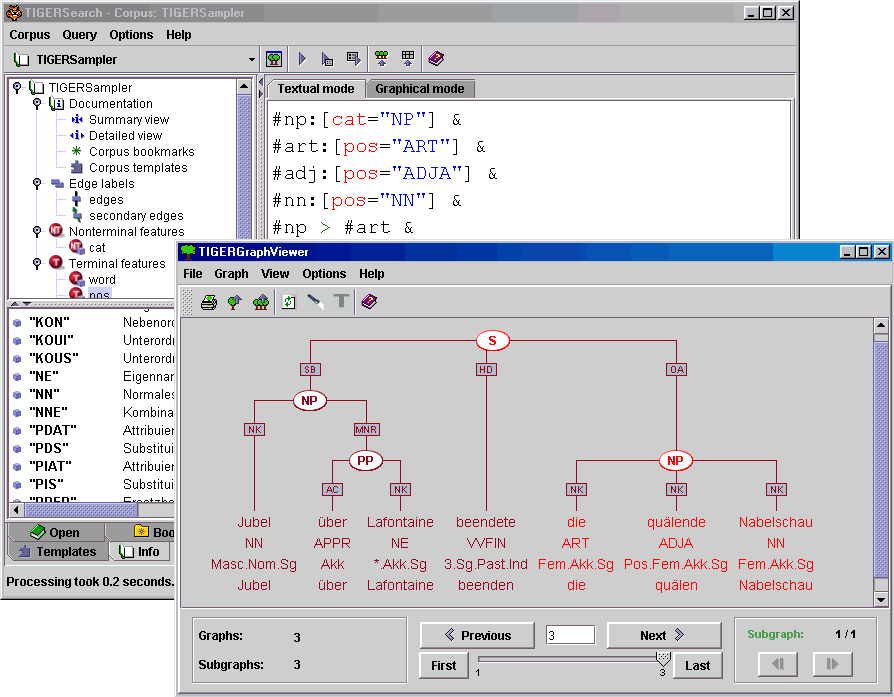
Task: Click the printer icon in TIGERGraphViewer toolbar
Action: [x=209, y=302]
